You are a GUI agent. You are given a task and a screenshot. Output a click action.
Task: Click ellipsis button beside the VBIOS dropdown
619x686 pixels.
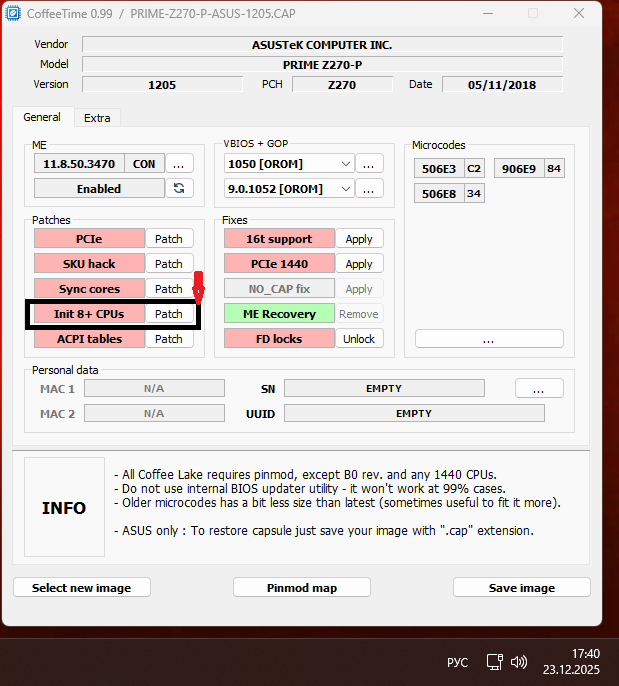click(x=369, y=164)
